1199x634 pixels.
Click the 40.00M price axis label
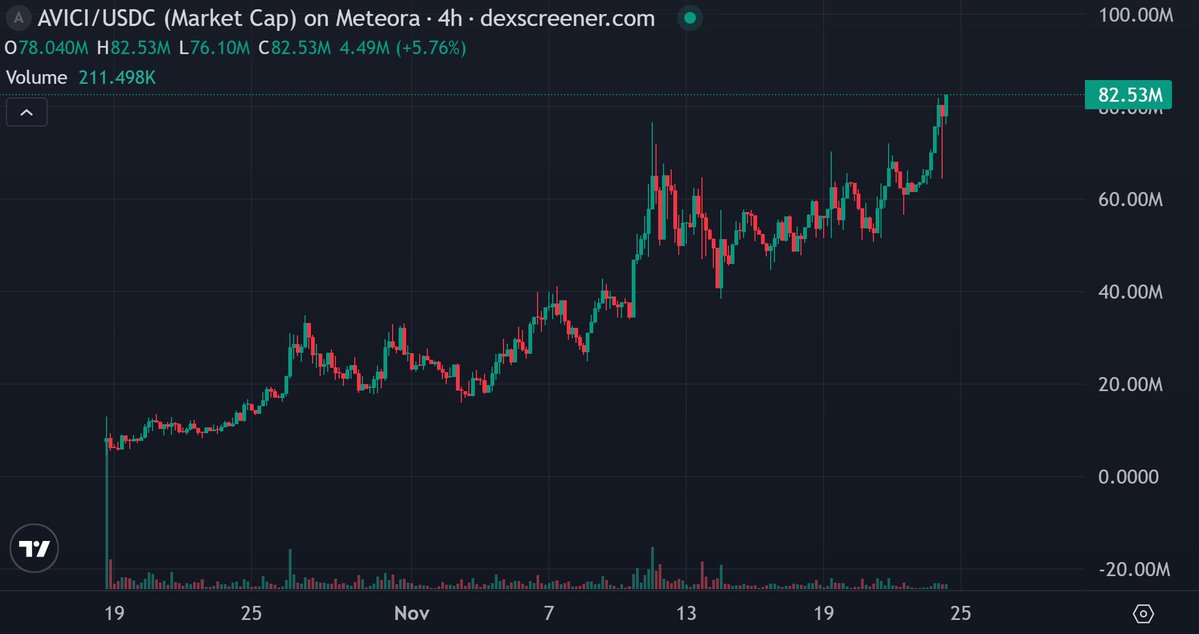(x=1129, y=292)
